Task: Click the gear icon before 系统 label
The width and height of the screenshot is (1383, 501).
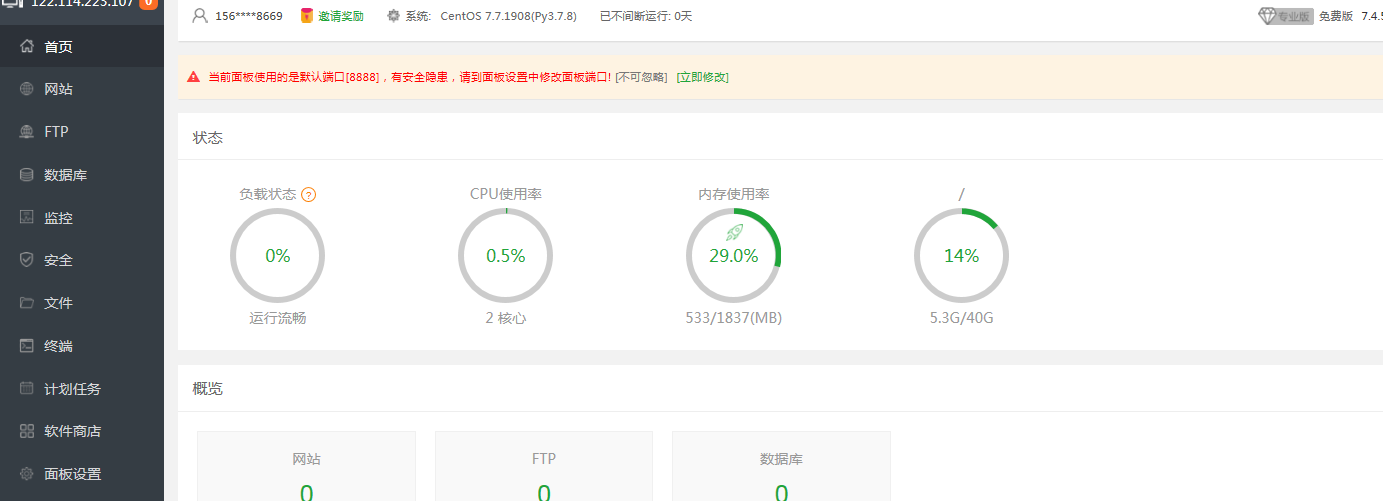Action: tap(393, 15)
